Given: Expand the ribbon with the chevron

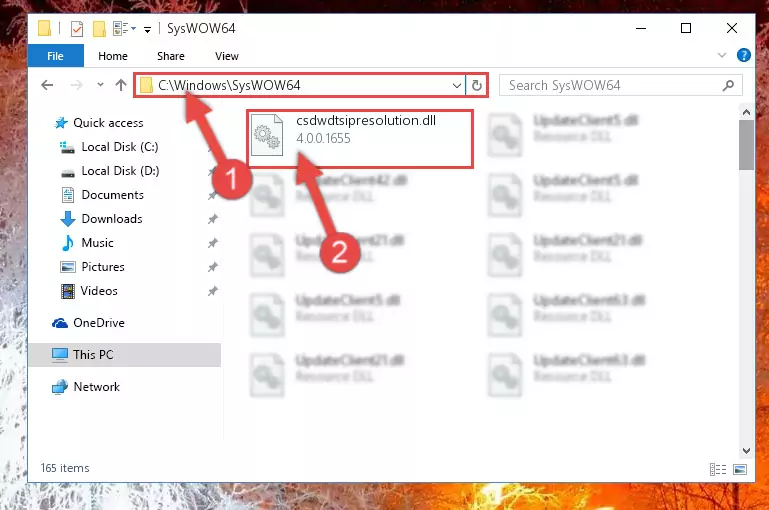Looking at the screenshot, I should (x=721, y=55).
